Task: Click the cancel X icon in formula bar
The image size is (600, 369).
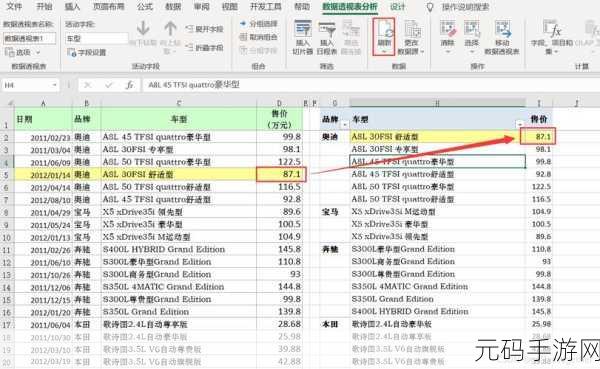Action: [88, 85]
